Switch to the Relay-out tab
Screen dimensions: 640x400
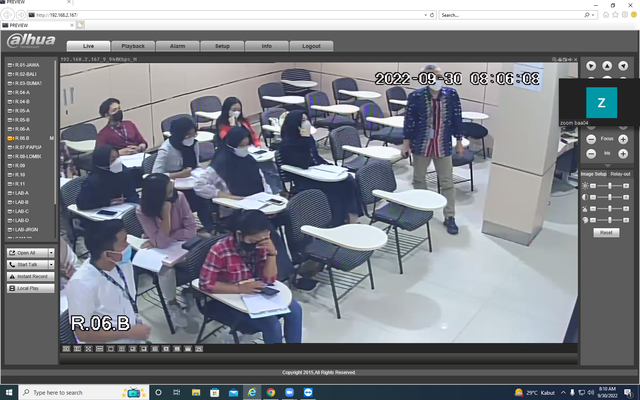click(x=620, y=174)
